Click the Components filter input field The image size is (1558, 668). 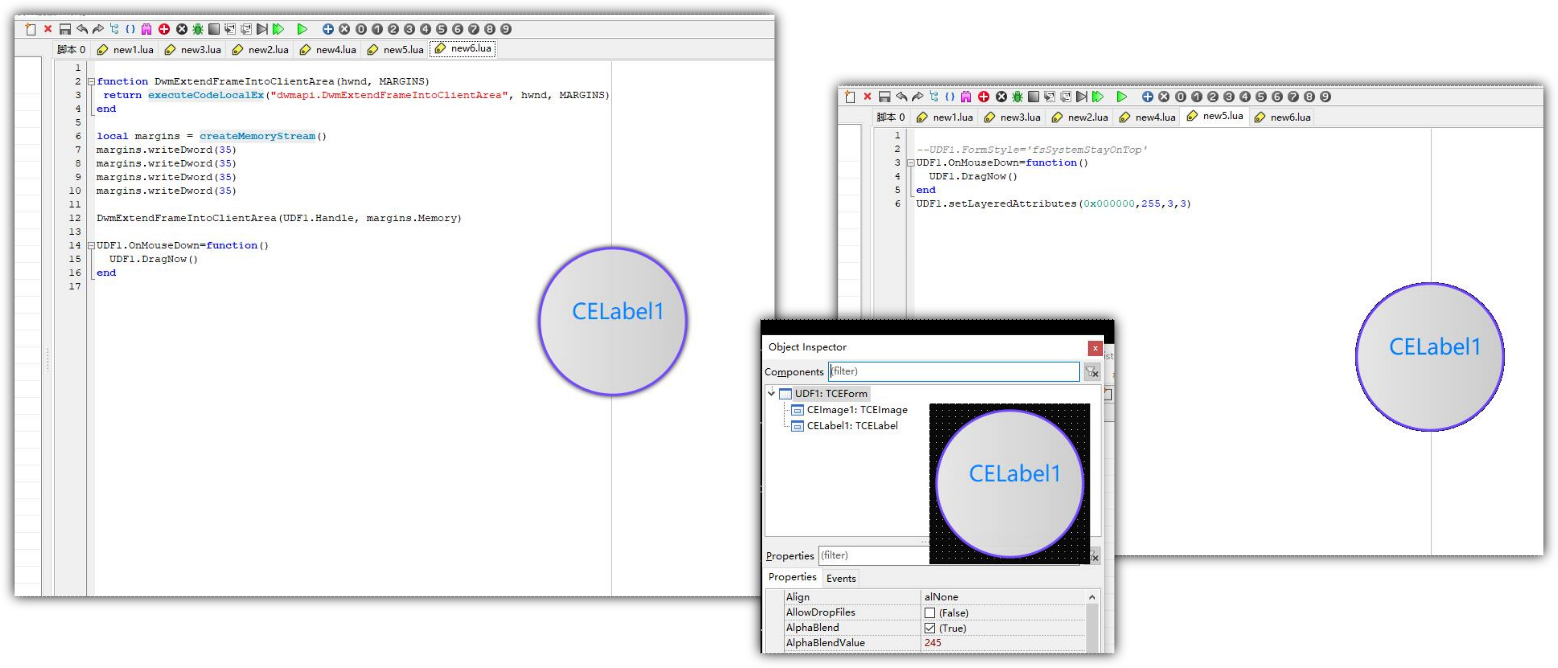(x=953, y=372)
